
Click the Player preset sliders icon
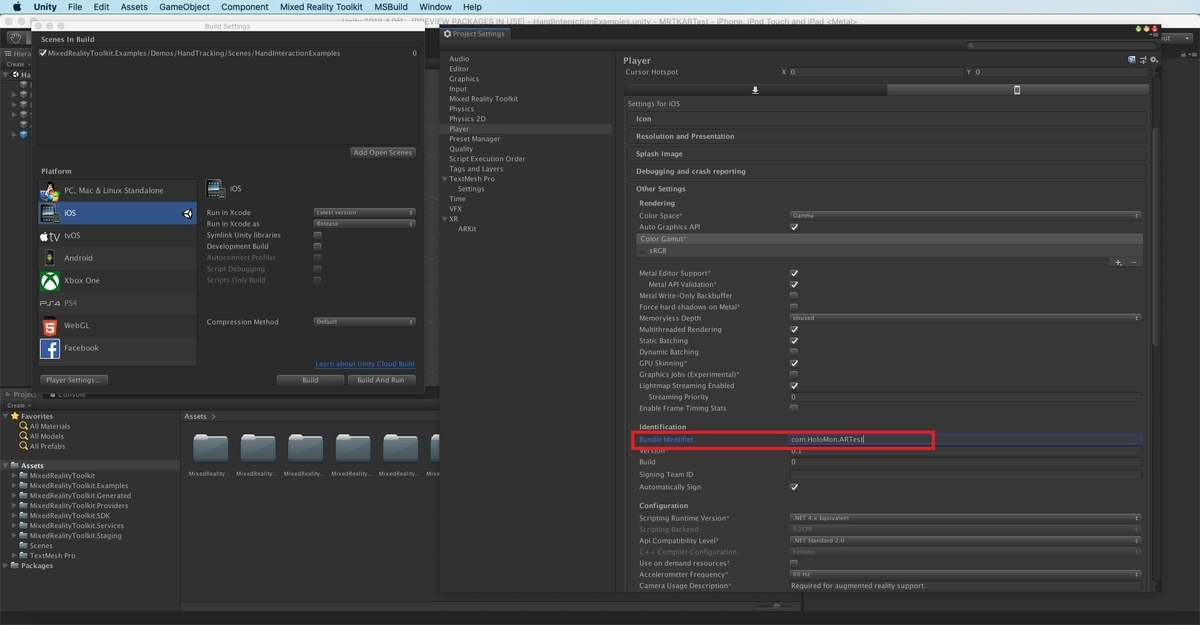(x=1141, y=60)
